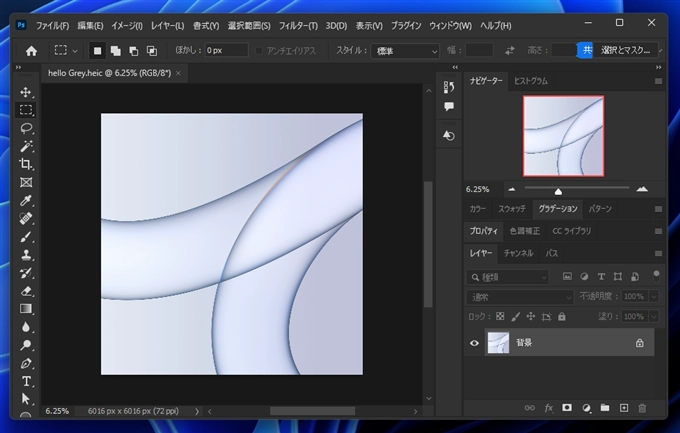Screen dimensions: 680x433
Task: Set New selection mode
Action: click(98, 51)
